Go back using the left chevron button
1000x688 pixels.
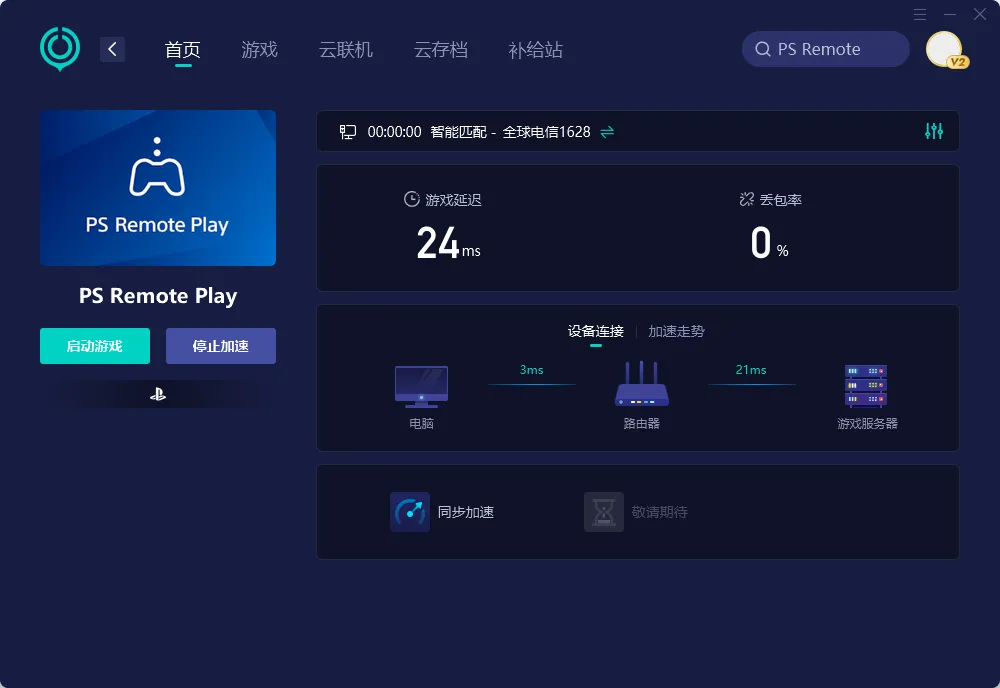tap(112, 49)
